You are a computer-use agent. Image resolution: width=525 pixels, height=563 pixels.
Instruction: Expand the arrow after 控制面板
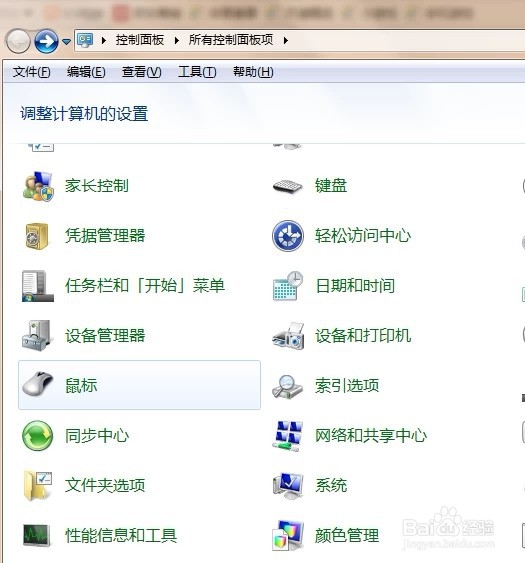[x=177, y=40]
